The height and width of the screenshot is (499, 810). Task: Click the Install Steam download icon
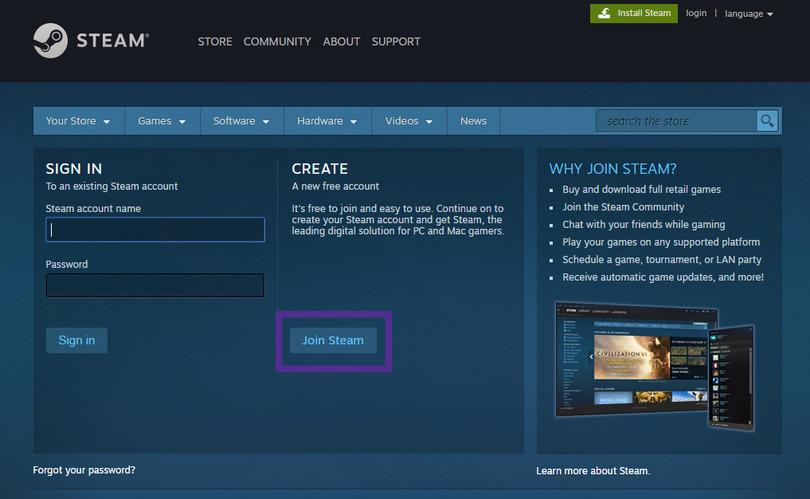point(604,13)
